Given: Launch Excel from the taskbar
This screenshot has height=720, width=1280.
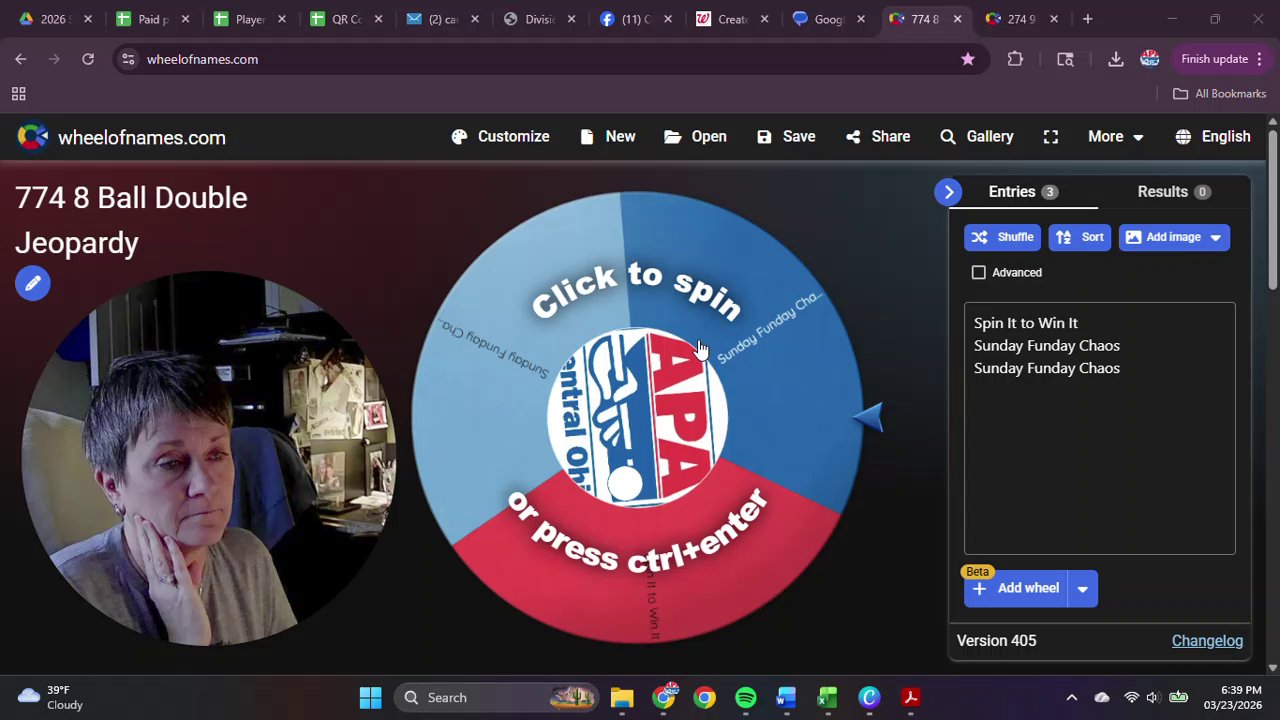Looking at the screenshot, I should tap(827, 697).
